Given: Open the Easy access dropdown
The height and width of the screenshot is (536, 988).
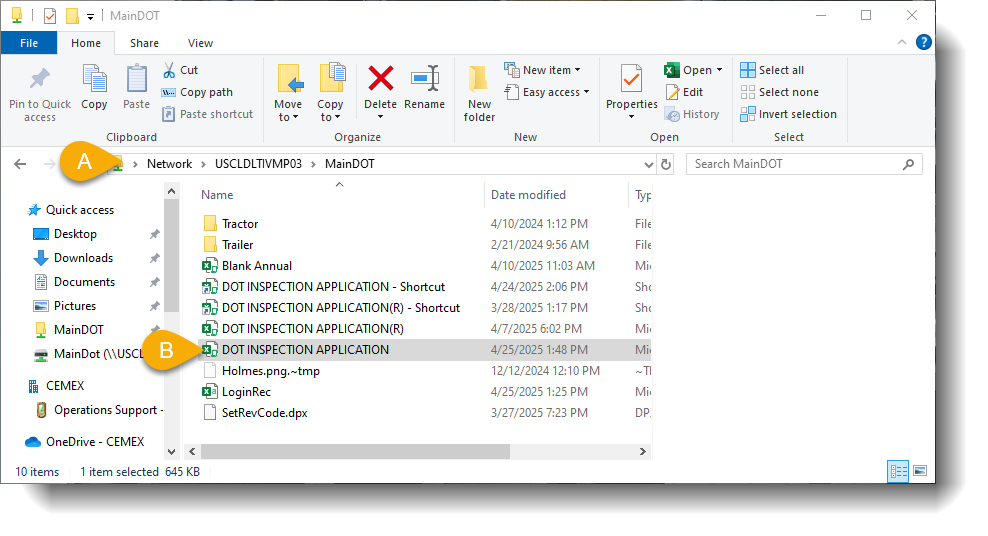Looking at the screenshot, I should click(x=547, y=92).
